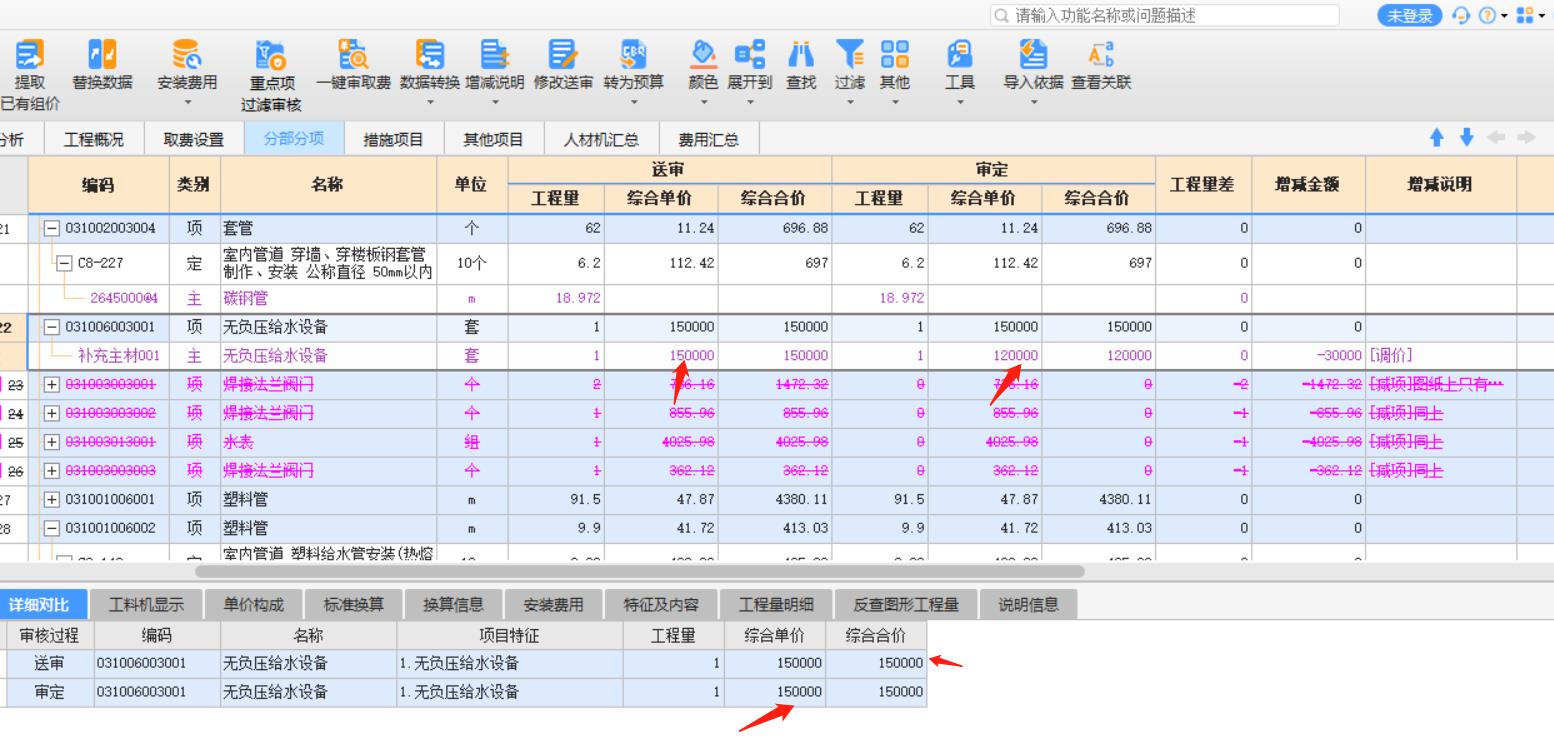
Task: Click the 转为预算 toolbar icon
Action: pos(634,54)
